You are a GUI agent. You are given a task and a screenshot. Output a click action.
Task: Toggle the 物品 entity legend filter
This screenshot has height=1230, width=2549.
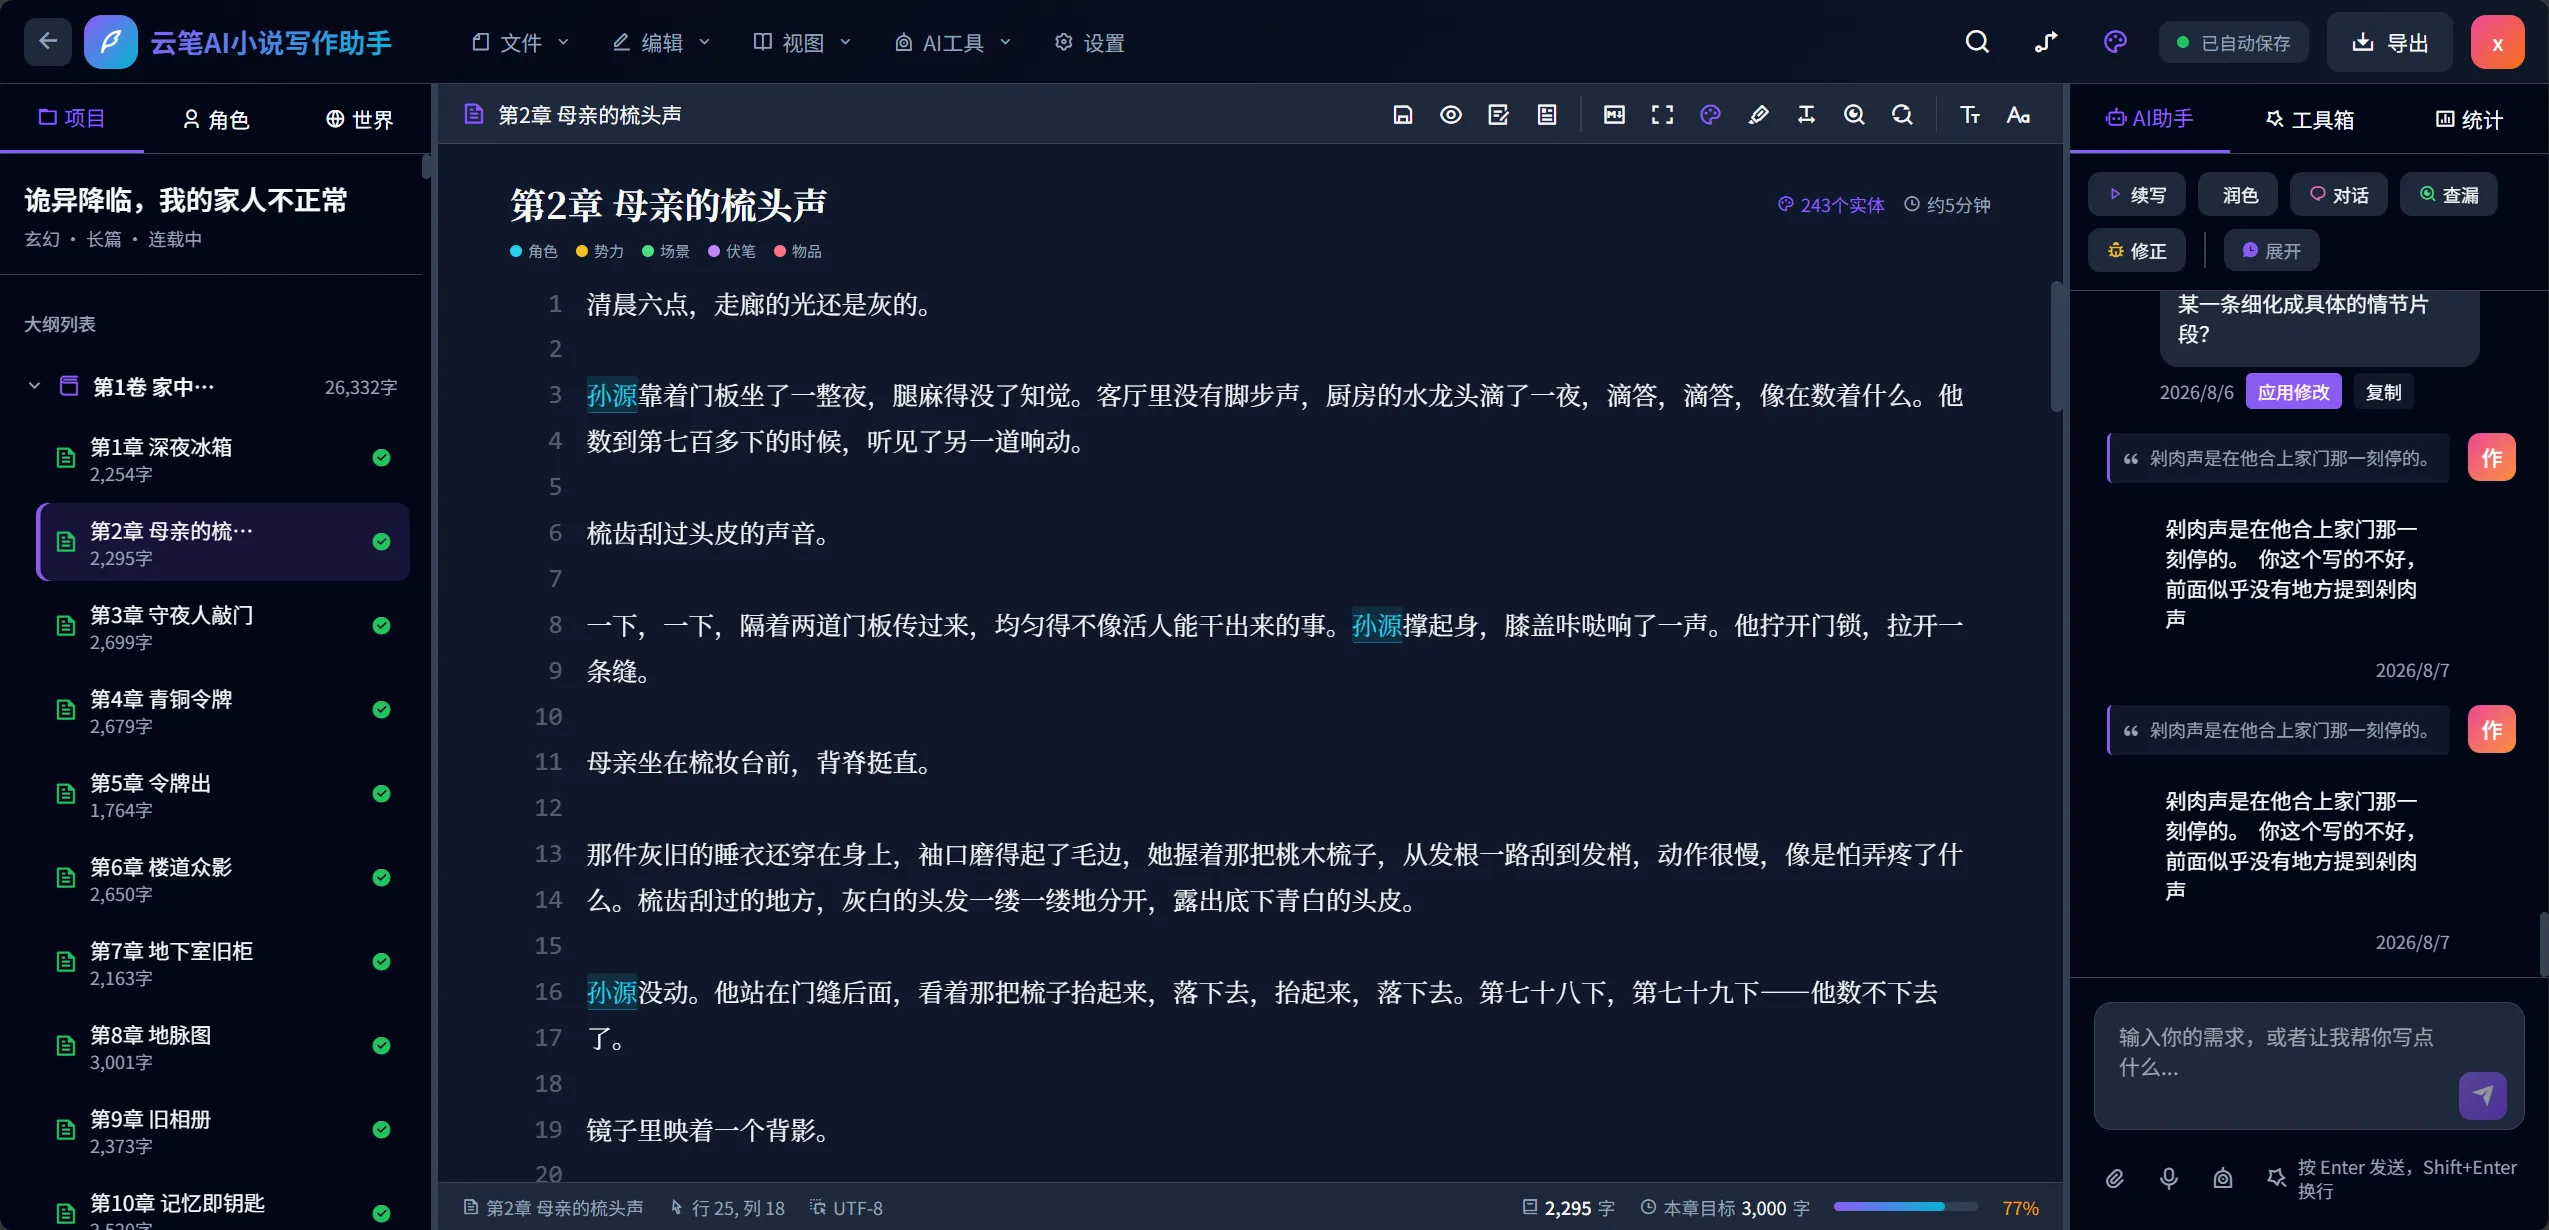(798, 251)
